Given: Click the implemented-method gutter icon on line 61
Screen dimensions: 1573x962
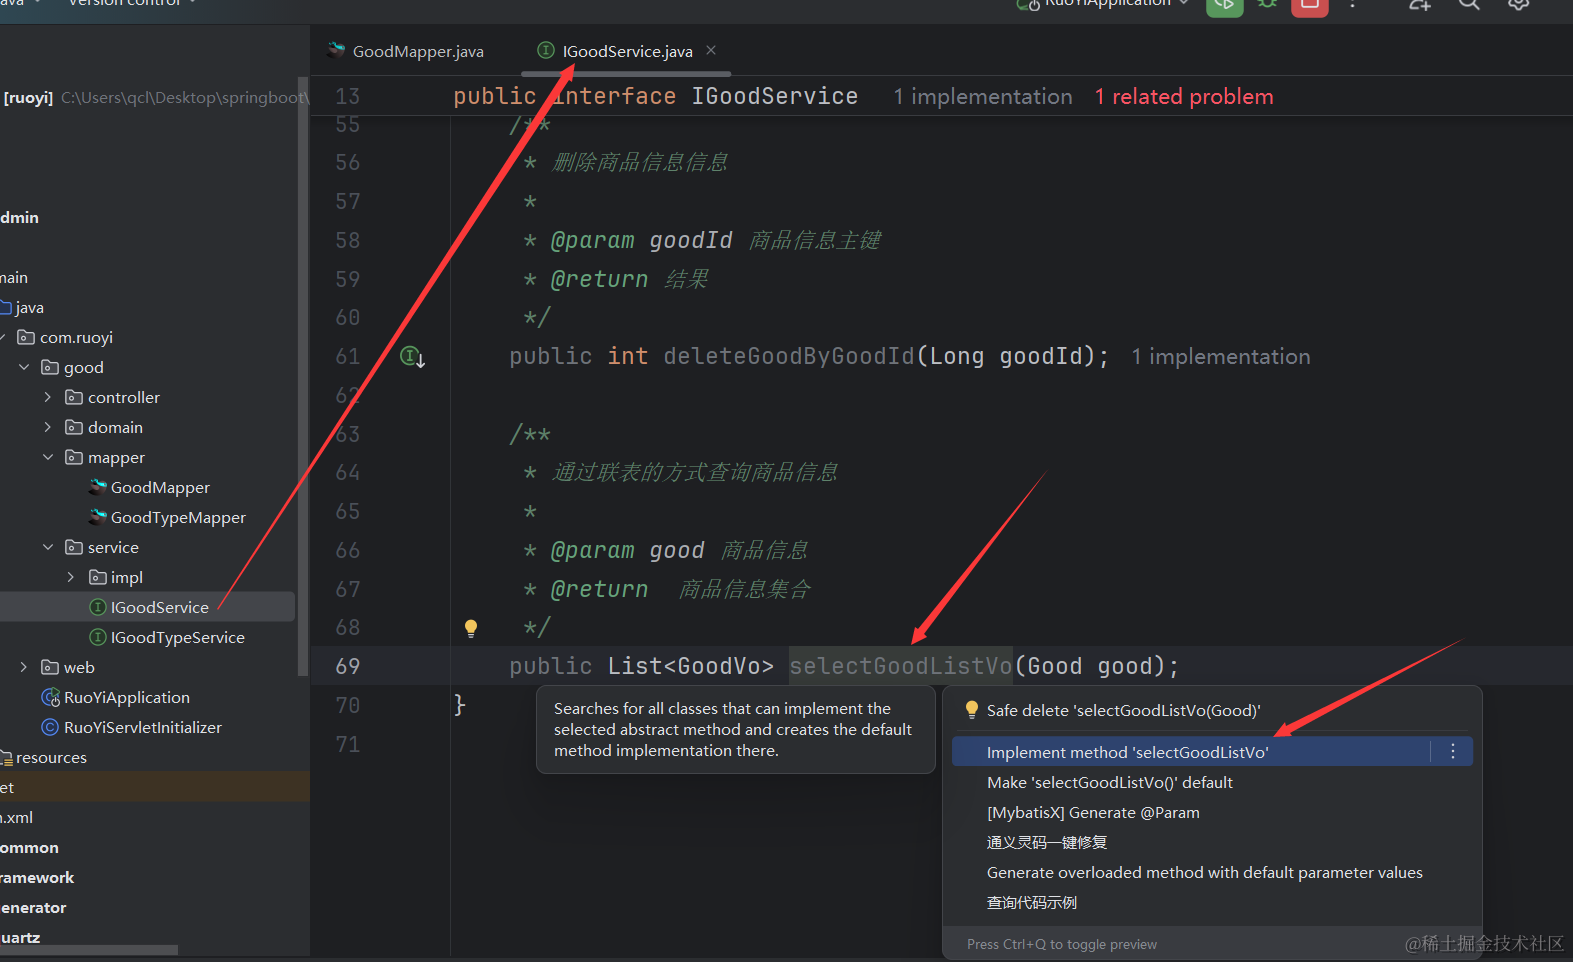Looking at the screenshot, I should (x=412, y=356).
